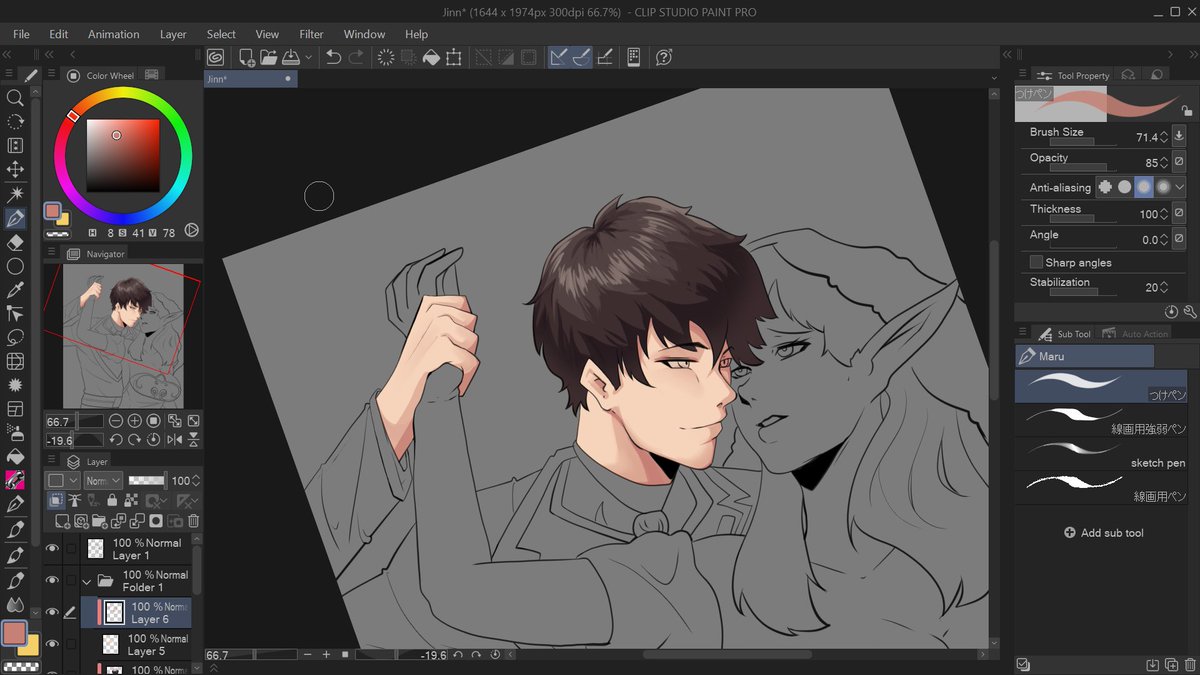The image size is (1200, 675).
Task: Choose strongest anti-aliasing option
Action: [x=1163, y=187]
